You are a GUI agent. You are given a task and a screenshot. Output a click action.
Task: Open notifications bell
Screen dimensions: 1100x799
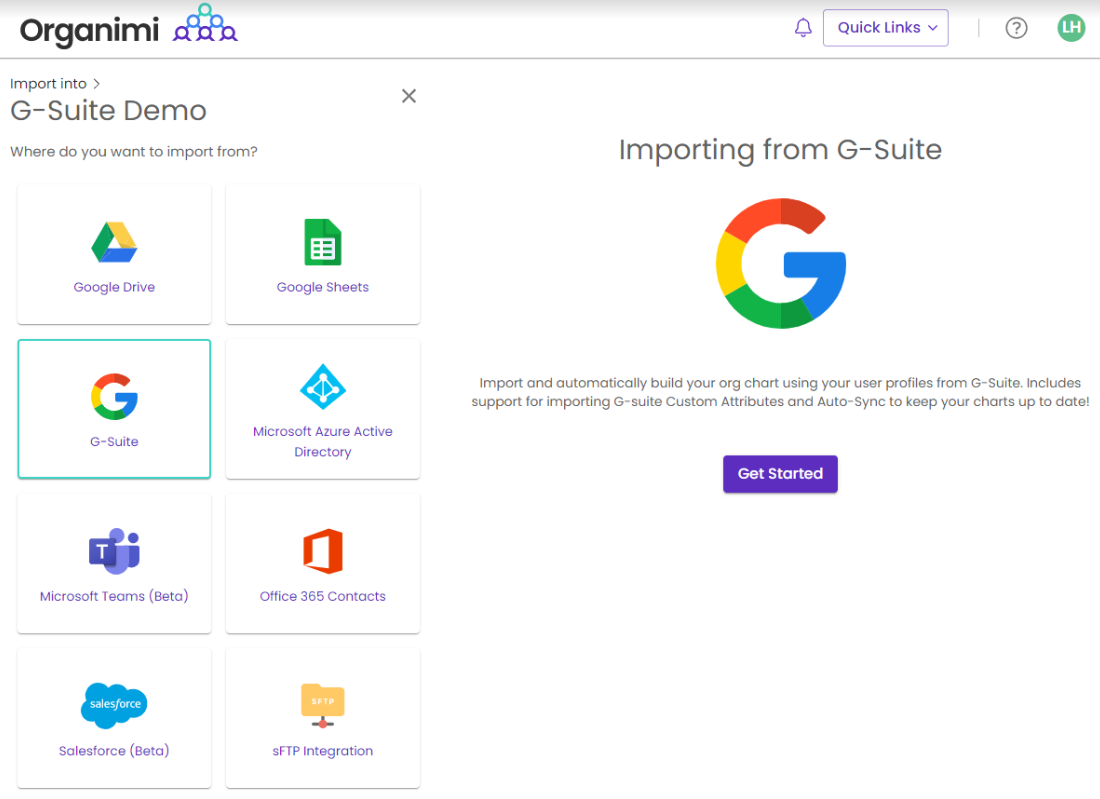(x=803, y=28)
